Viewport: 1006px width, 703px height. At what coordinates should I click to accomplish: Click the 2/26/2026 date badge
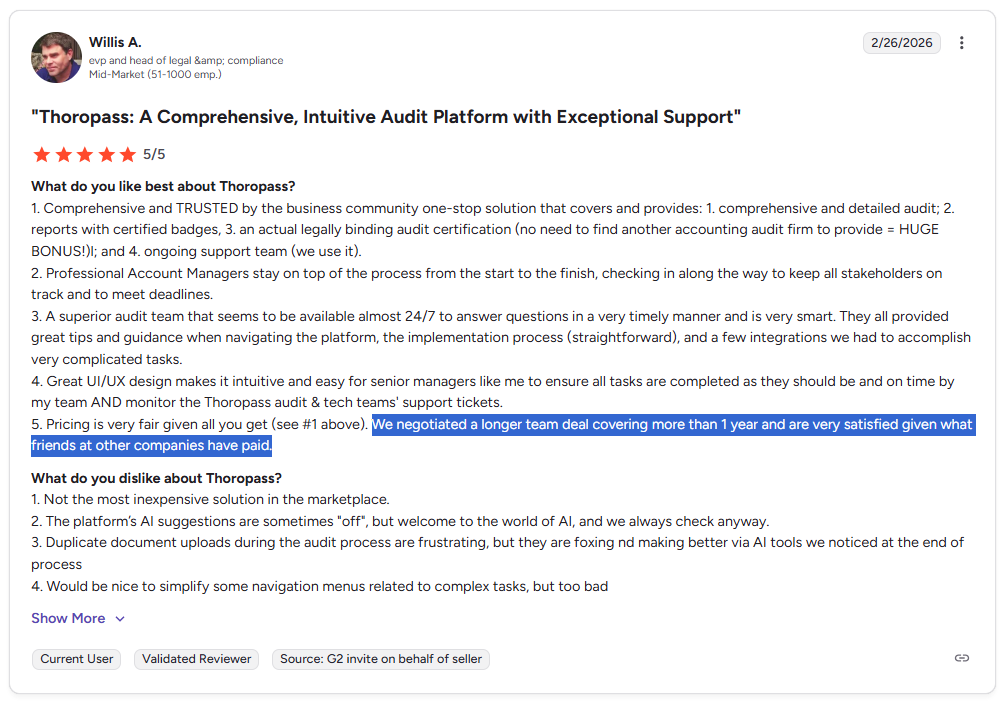(901, 43)
